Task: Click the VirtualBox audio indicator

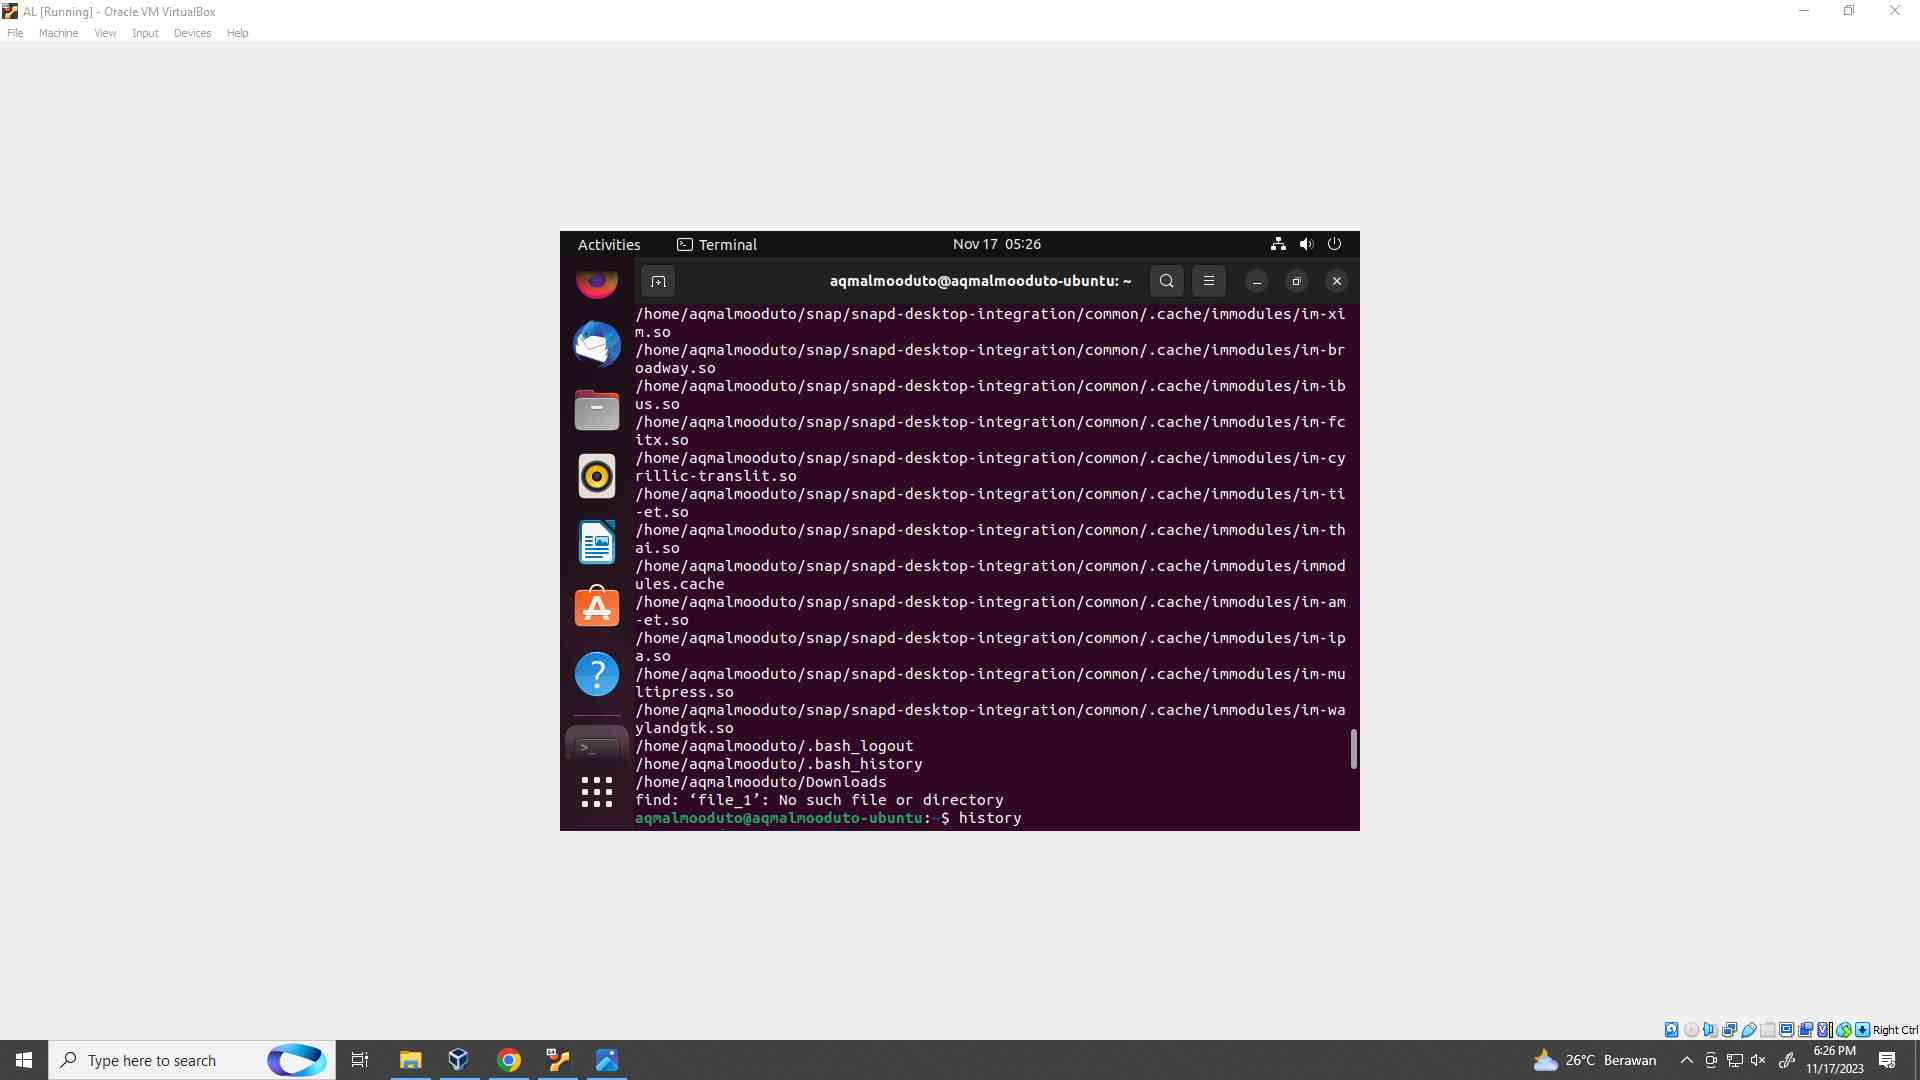Action: coord(1710,1030)
